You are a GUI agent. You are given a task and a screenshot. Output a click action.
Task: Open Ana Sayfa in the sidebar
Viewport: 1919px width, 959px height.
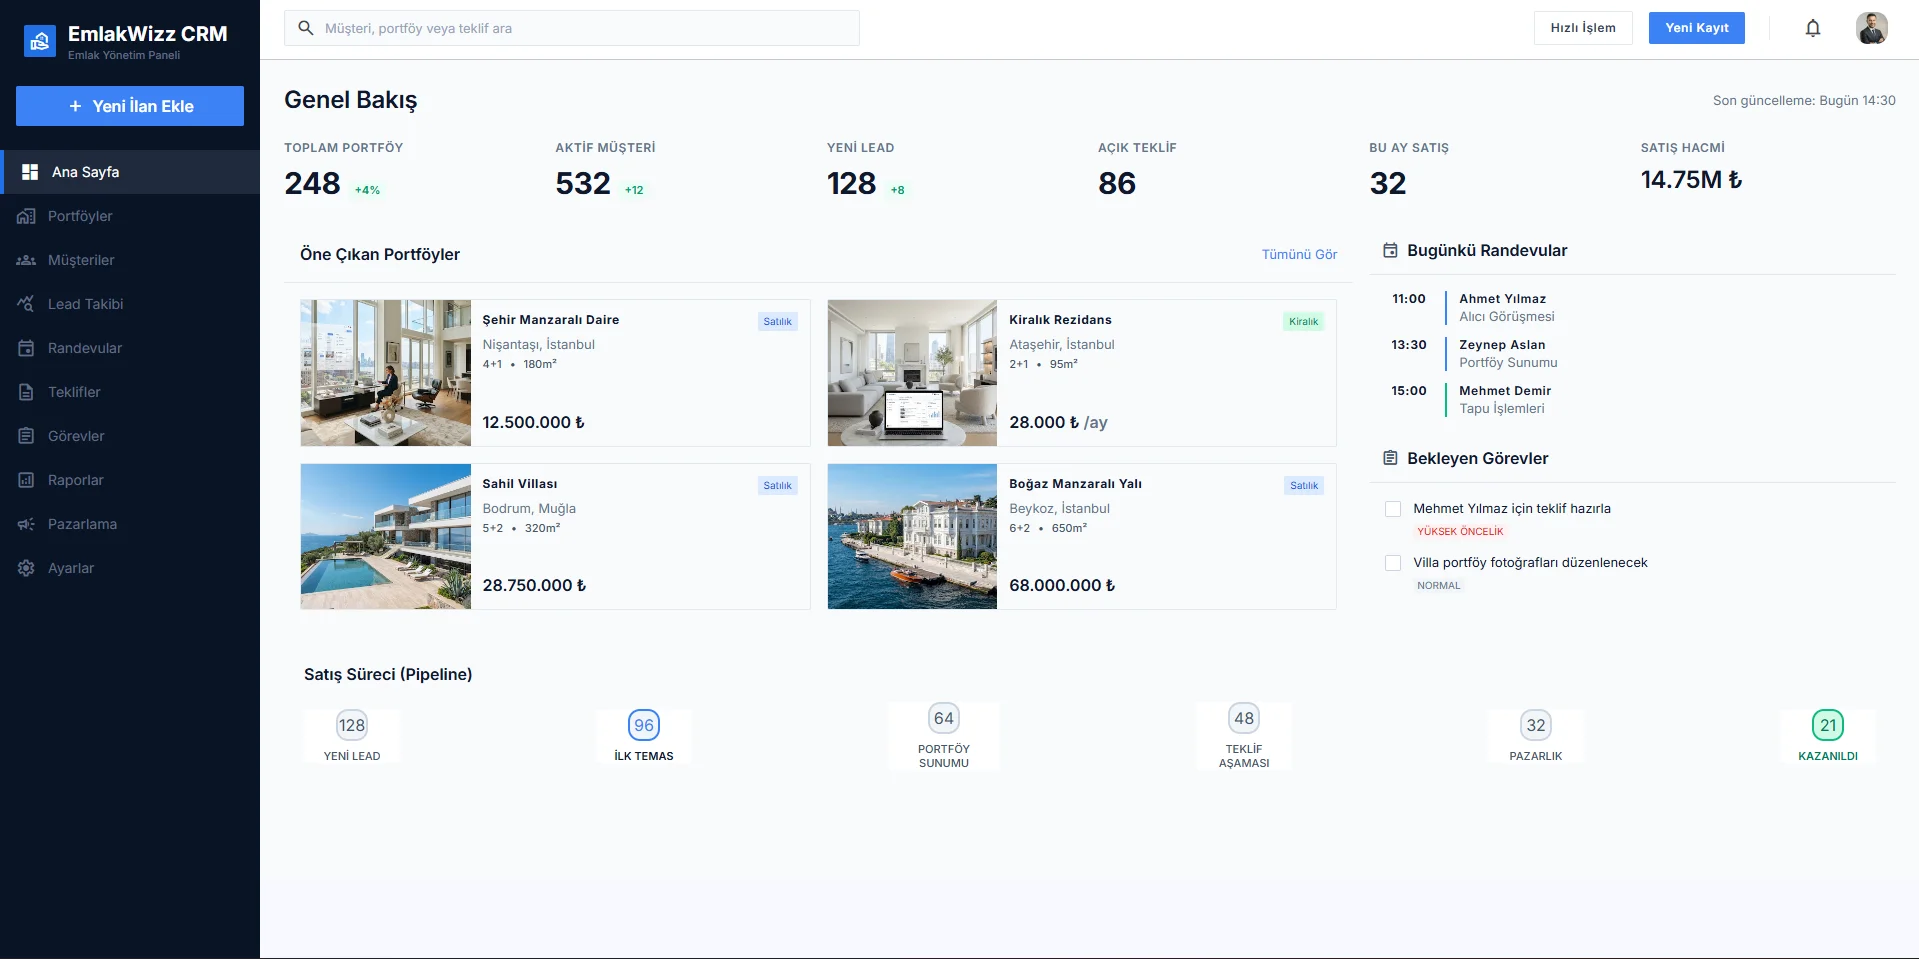click(130, 172)
